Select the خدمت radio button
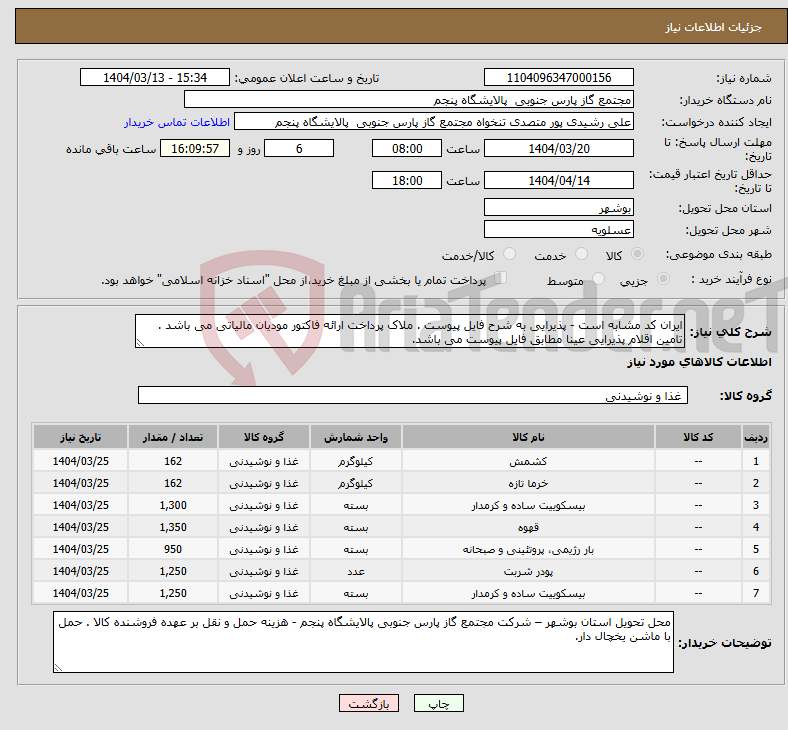This screenshot has width=788, height=730. pyautogui.click(x=581, y=254)
